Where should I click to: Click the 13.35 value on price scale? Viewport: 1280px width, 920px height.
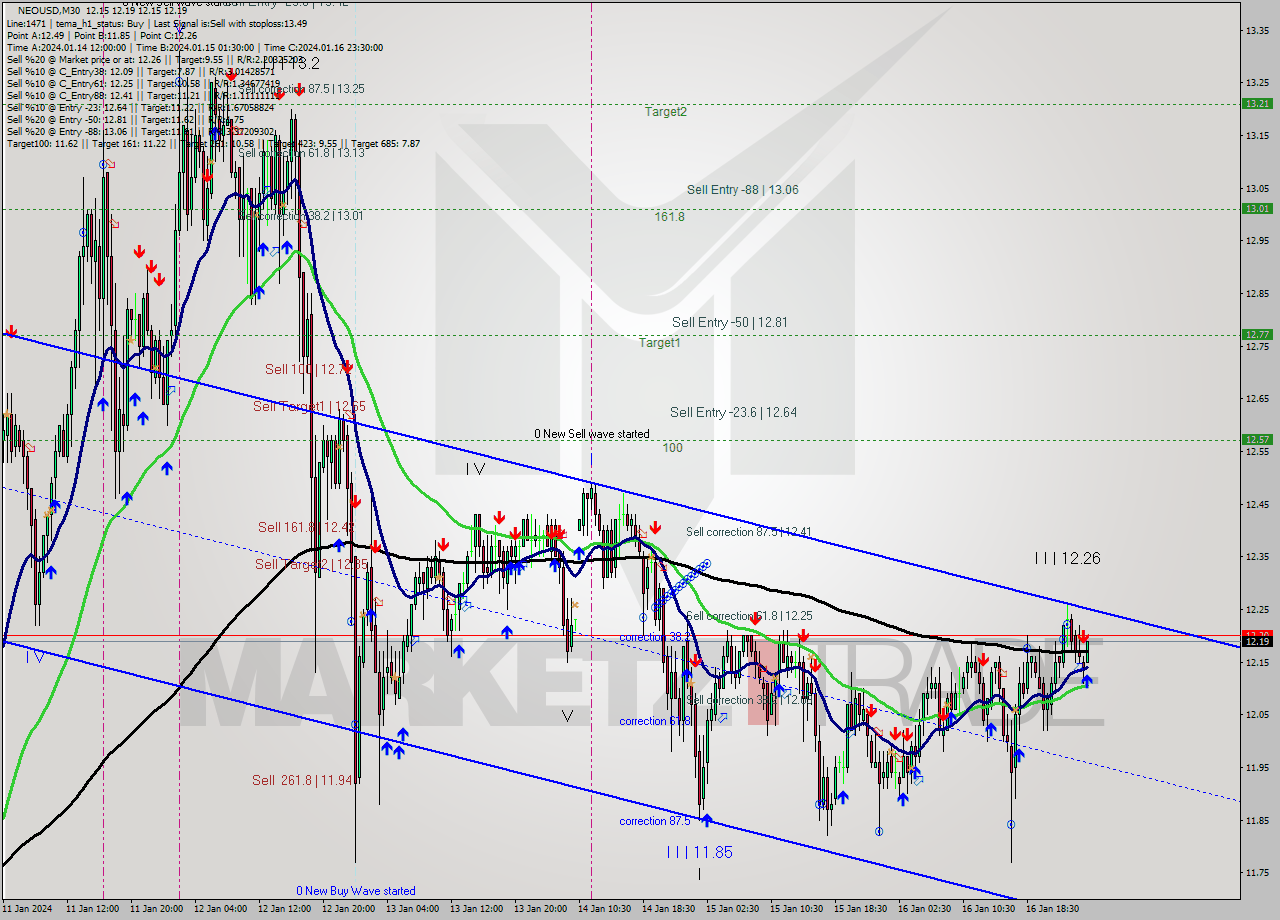click(1257, 30)
